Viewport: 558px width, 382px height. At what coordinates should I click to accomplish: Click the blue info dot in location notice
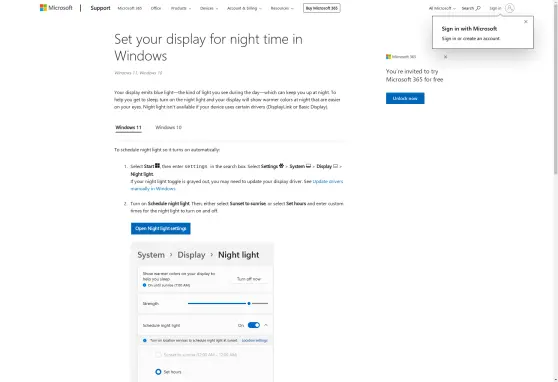[144, 340]
